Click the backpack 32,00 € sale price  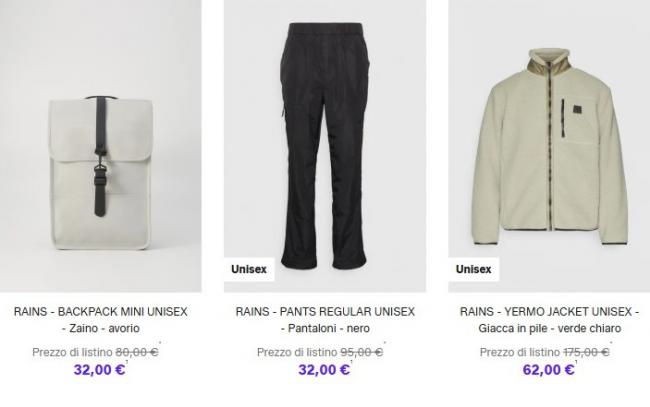coord(99,369)
